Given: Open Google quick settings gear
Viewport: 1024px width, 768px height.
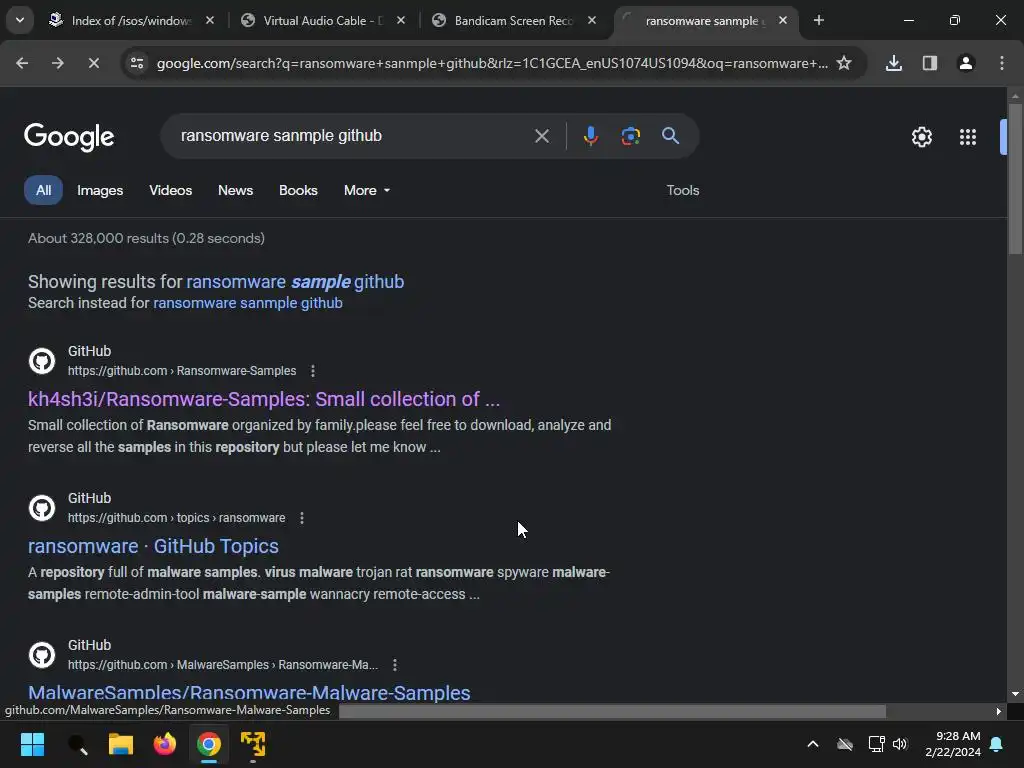Looking at the screenshot, I should (922, 137).
